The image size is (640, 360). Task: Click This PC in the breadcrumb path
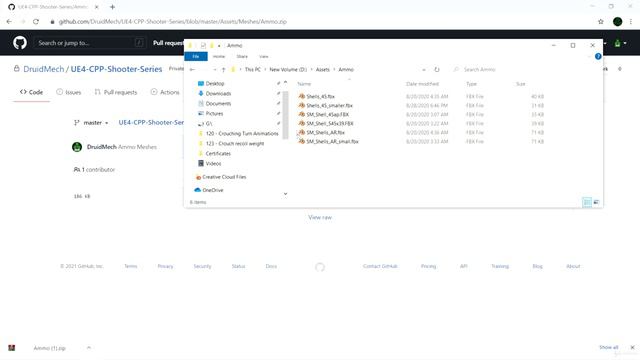coord(253,70)
